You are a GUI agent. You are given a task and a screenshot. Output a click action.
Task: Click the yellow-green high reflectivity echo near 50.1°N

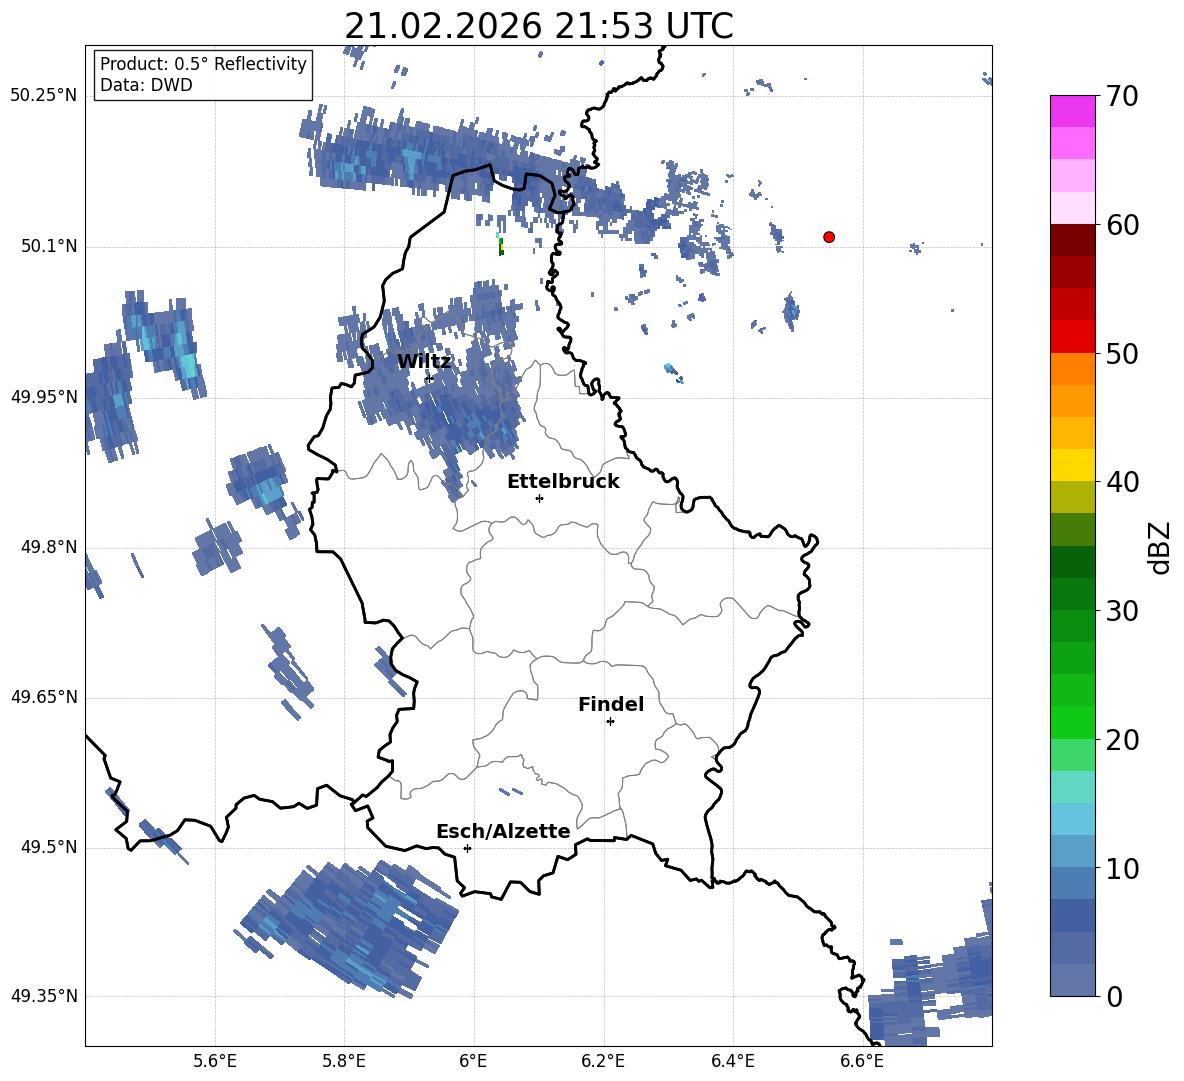click(x=501, y=246)
